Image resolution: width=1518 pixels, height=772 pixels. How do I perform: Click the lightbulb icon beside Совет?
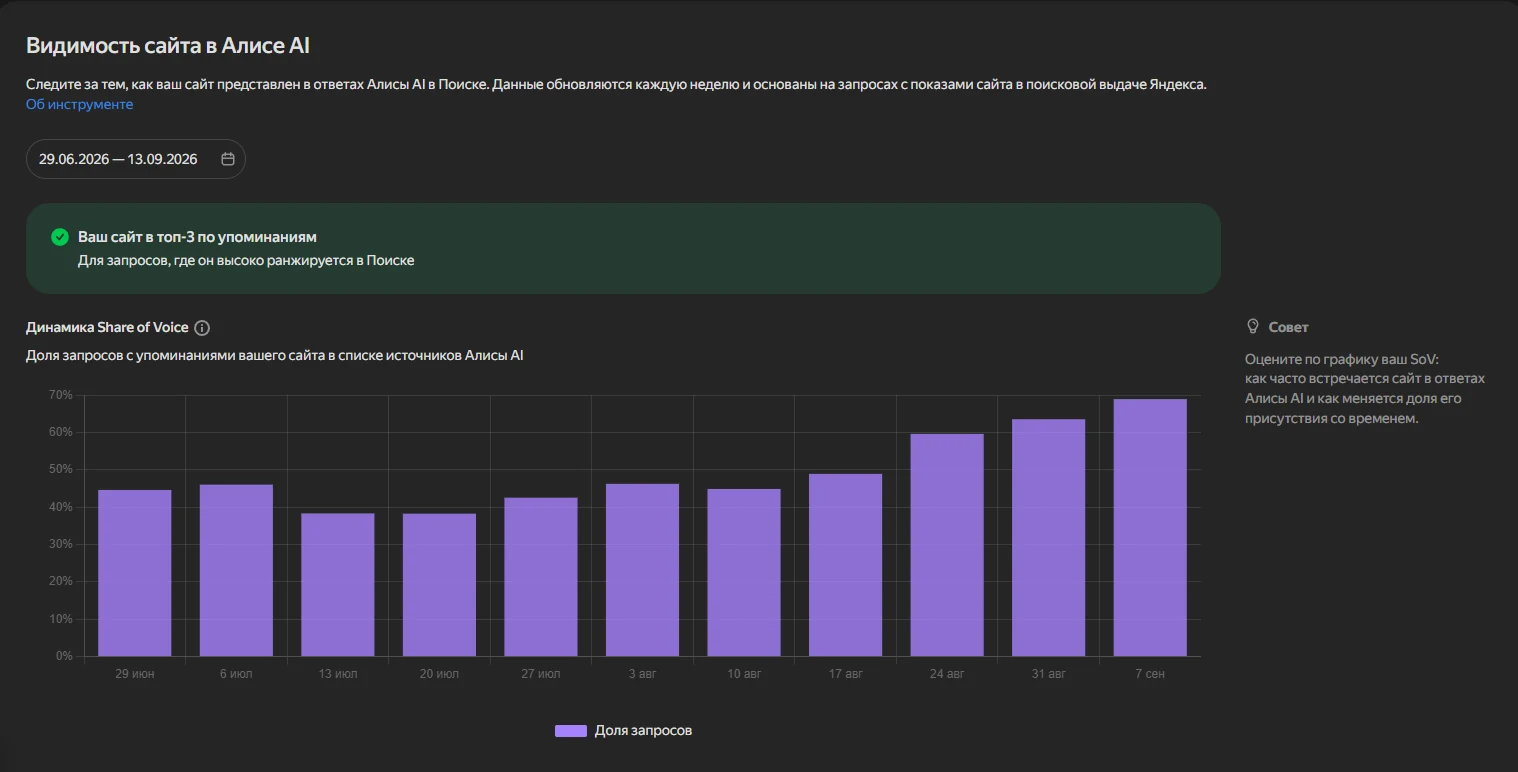tap(1252, 327)
